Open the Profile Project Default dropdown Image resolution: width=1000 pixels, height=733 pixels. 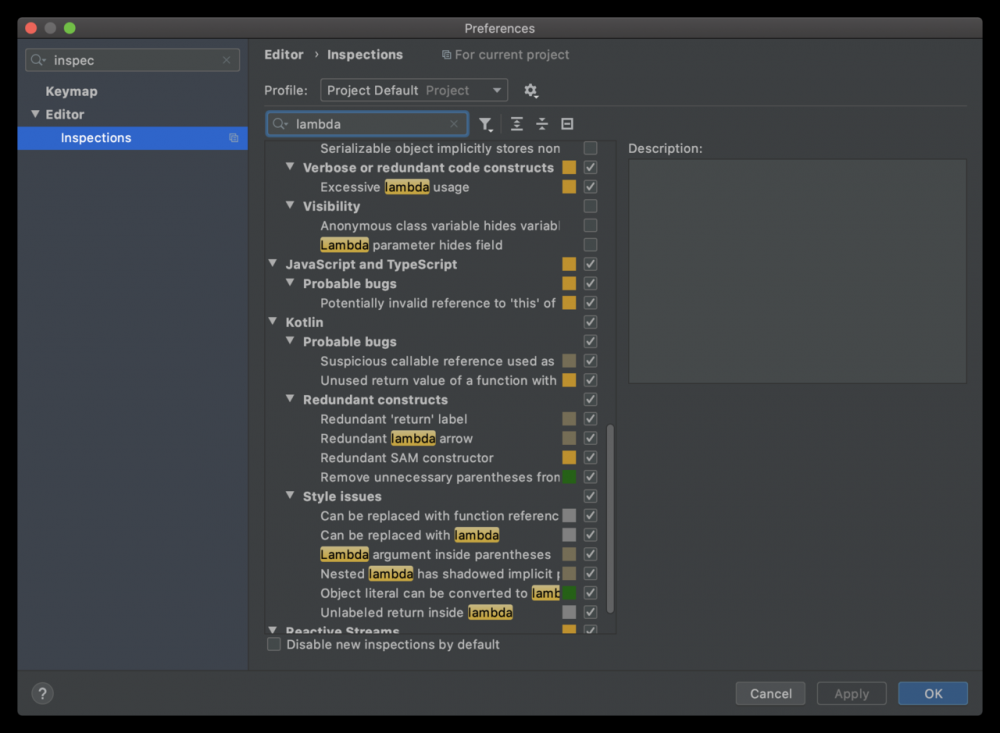tap(414, 91)
